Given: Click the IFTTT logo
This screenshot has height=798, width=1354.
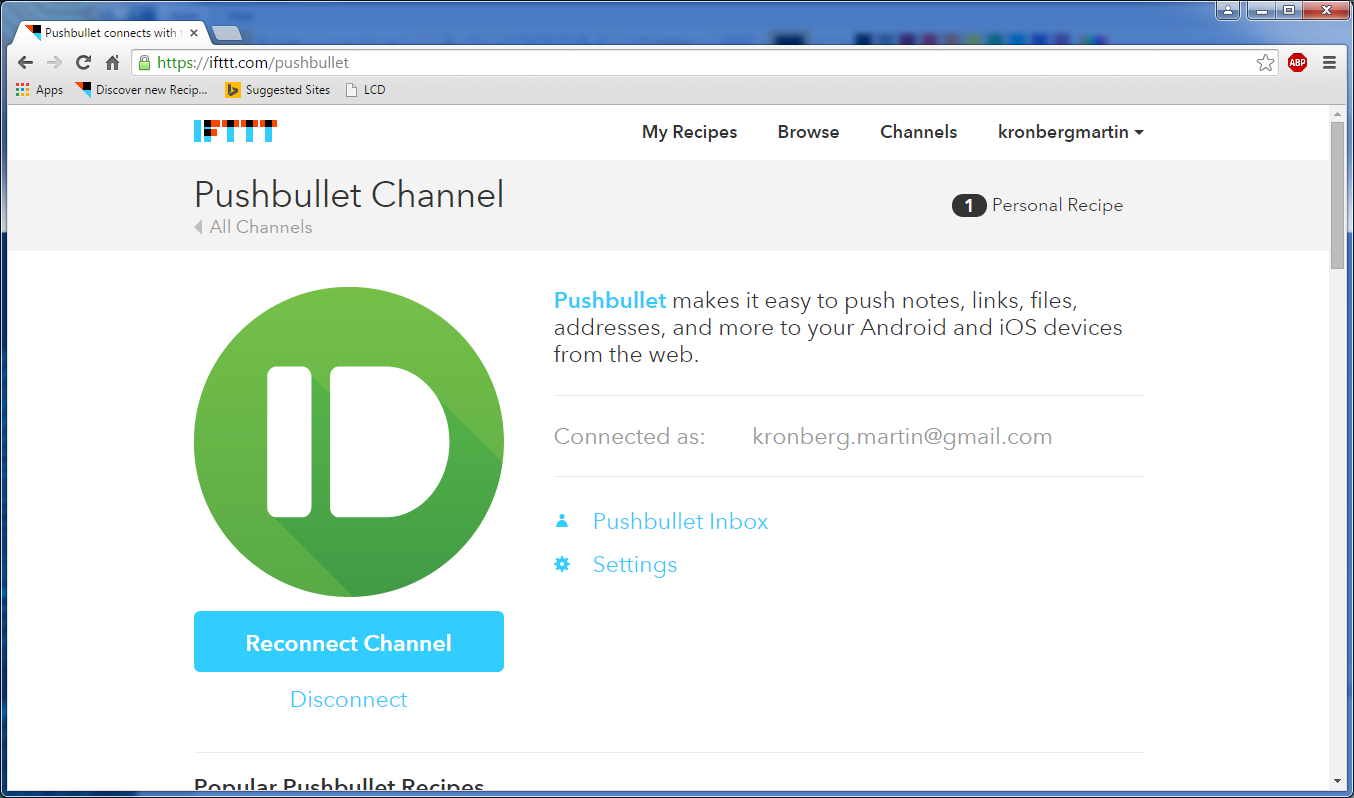Looking at the screenshot, I should point(235,131).
